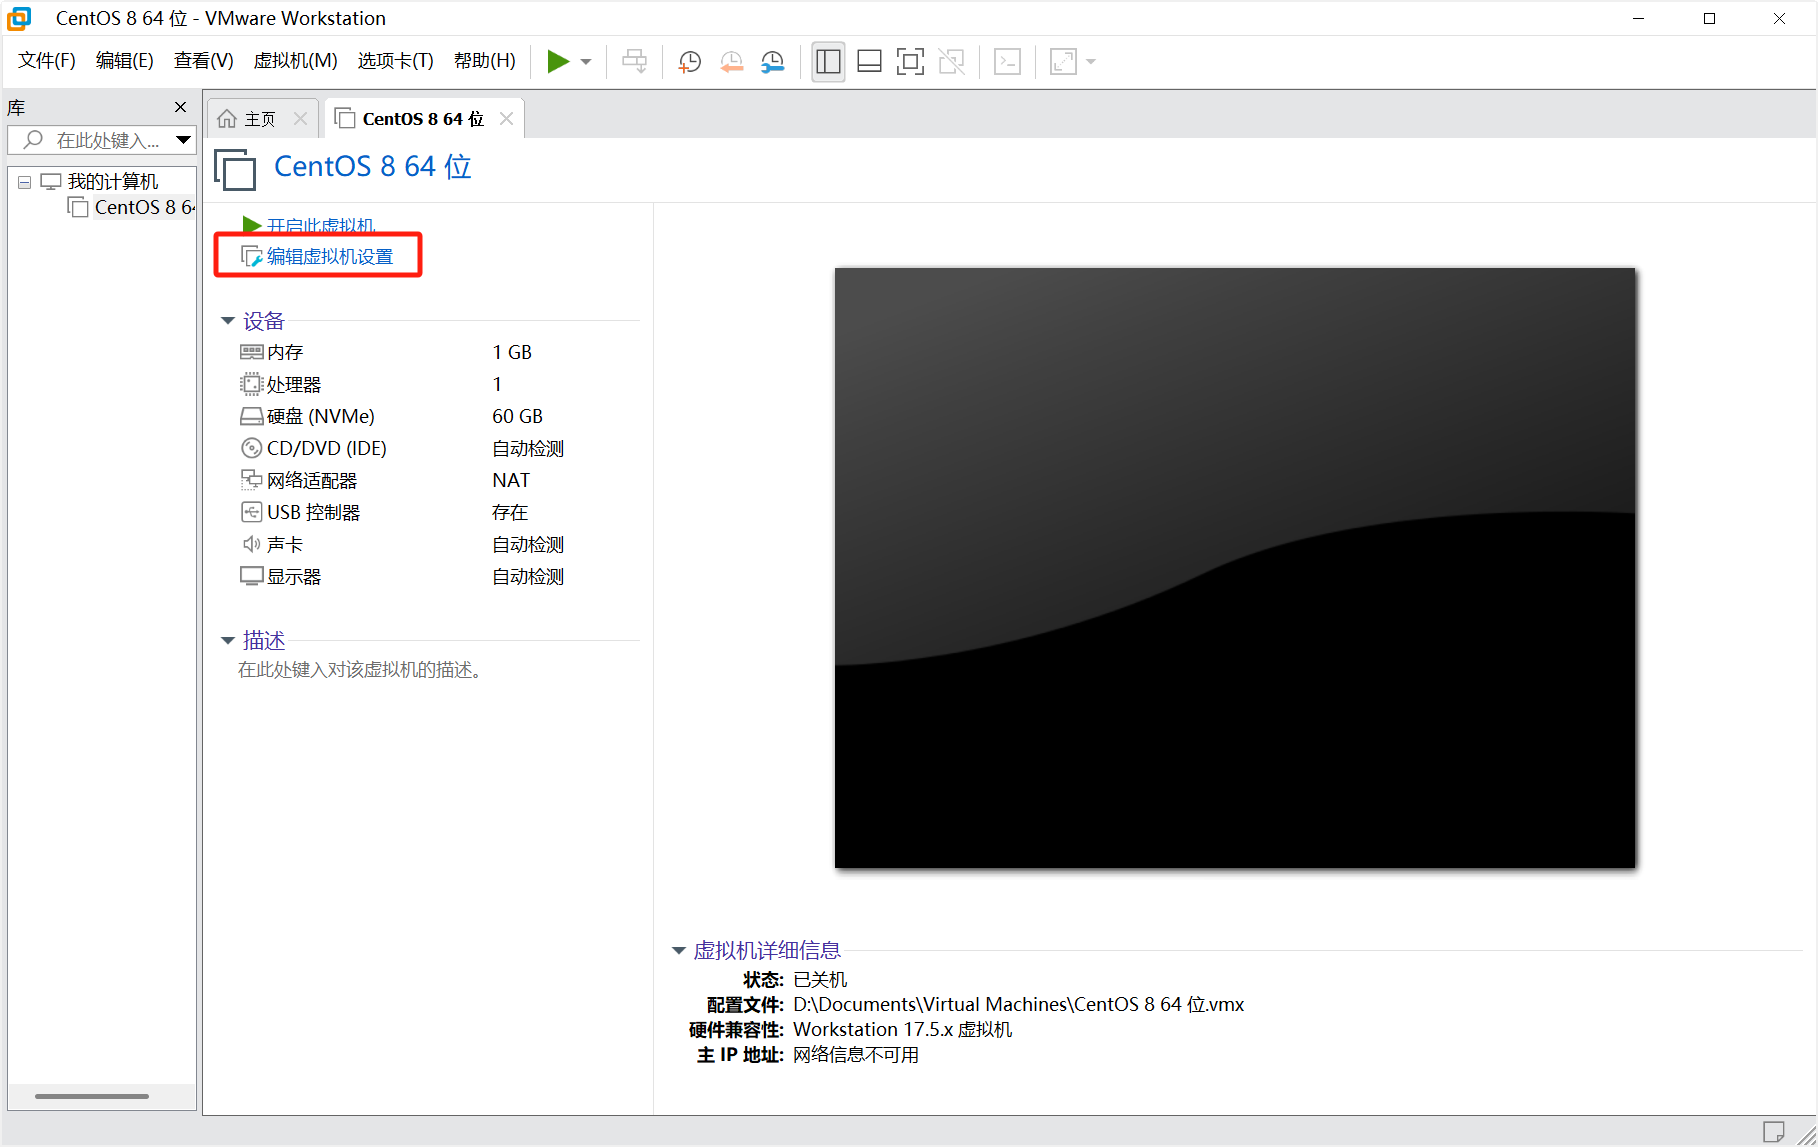Click the network adapter icon showing NAT

click(x=252, y=479)
